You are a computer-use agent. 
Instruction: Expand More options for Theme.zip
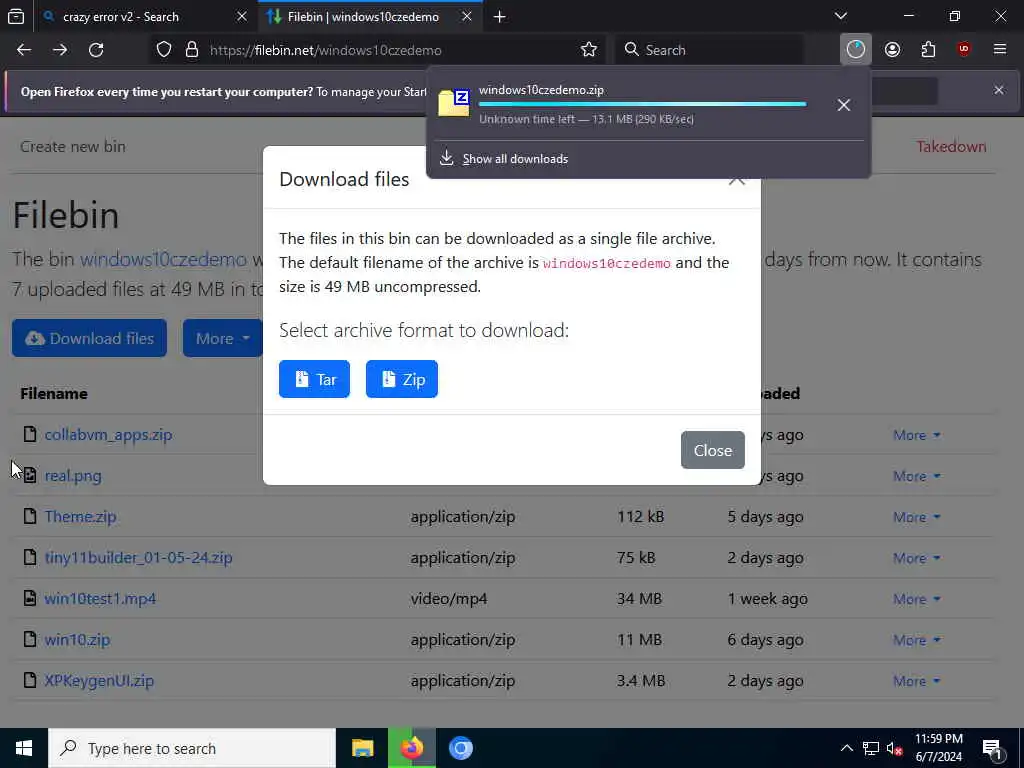pyautogui.click(x=916, y=517)
